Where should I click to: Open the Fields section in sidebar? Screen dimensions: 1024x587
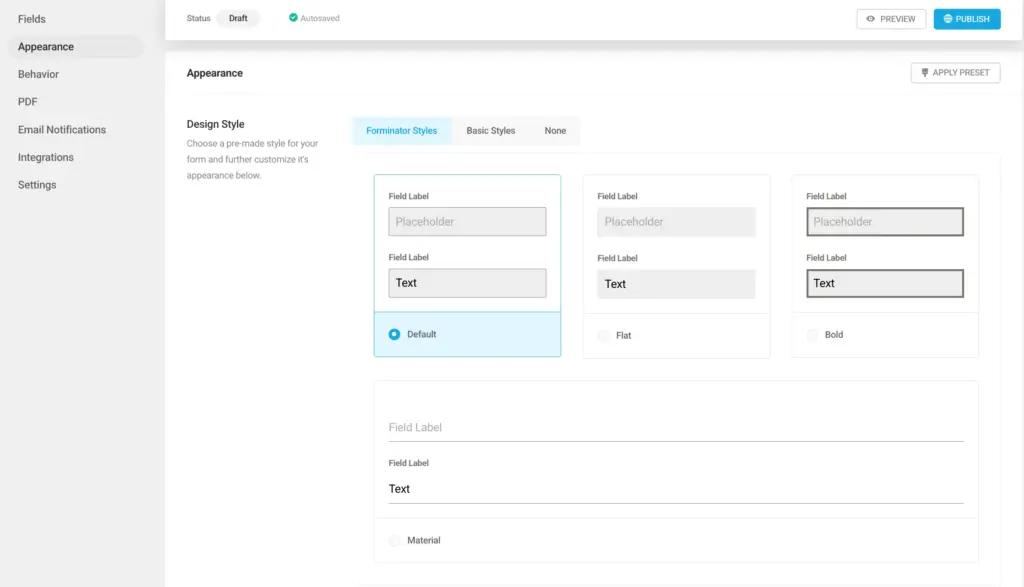tap(32, 19)
